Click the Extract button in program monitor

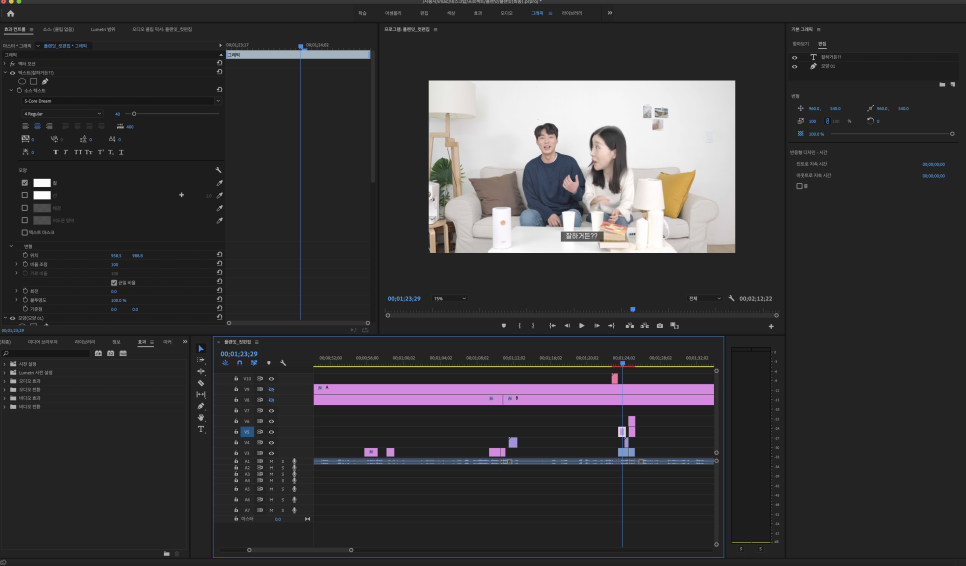coord(644,326)
